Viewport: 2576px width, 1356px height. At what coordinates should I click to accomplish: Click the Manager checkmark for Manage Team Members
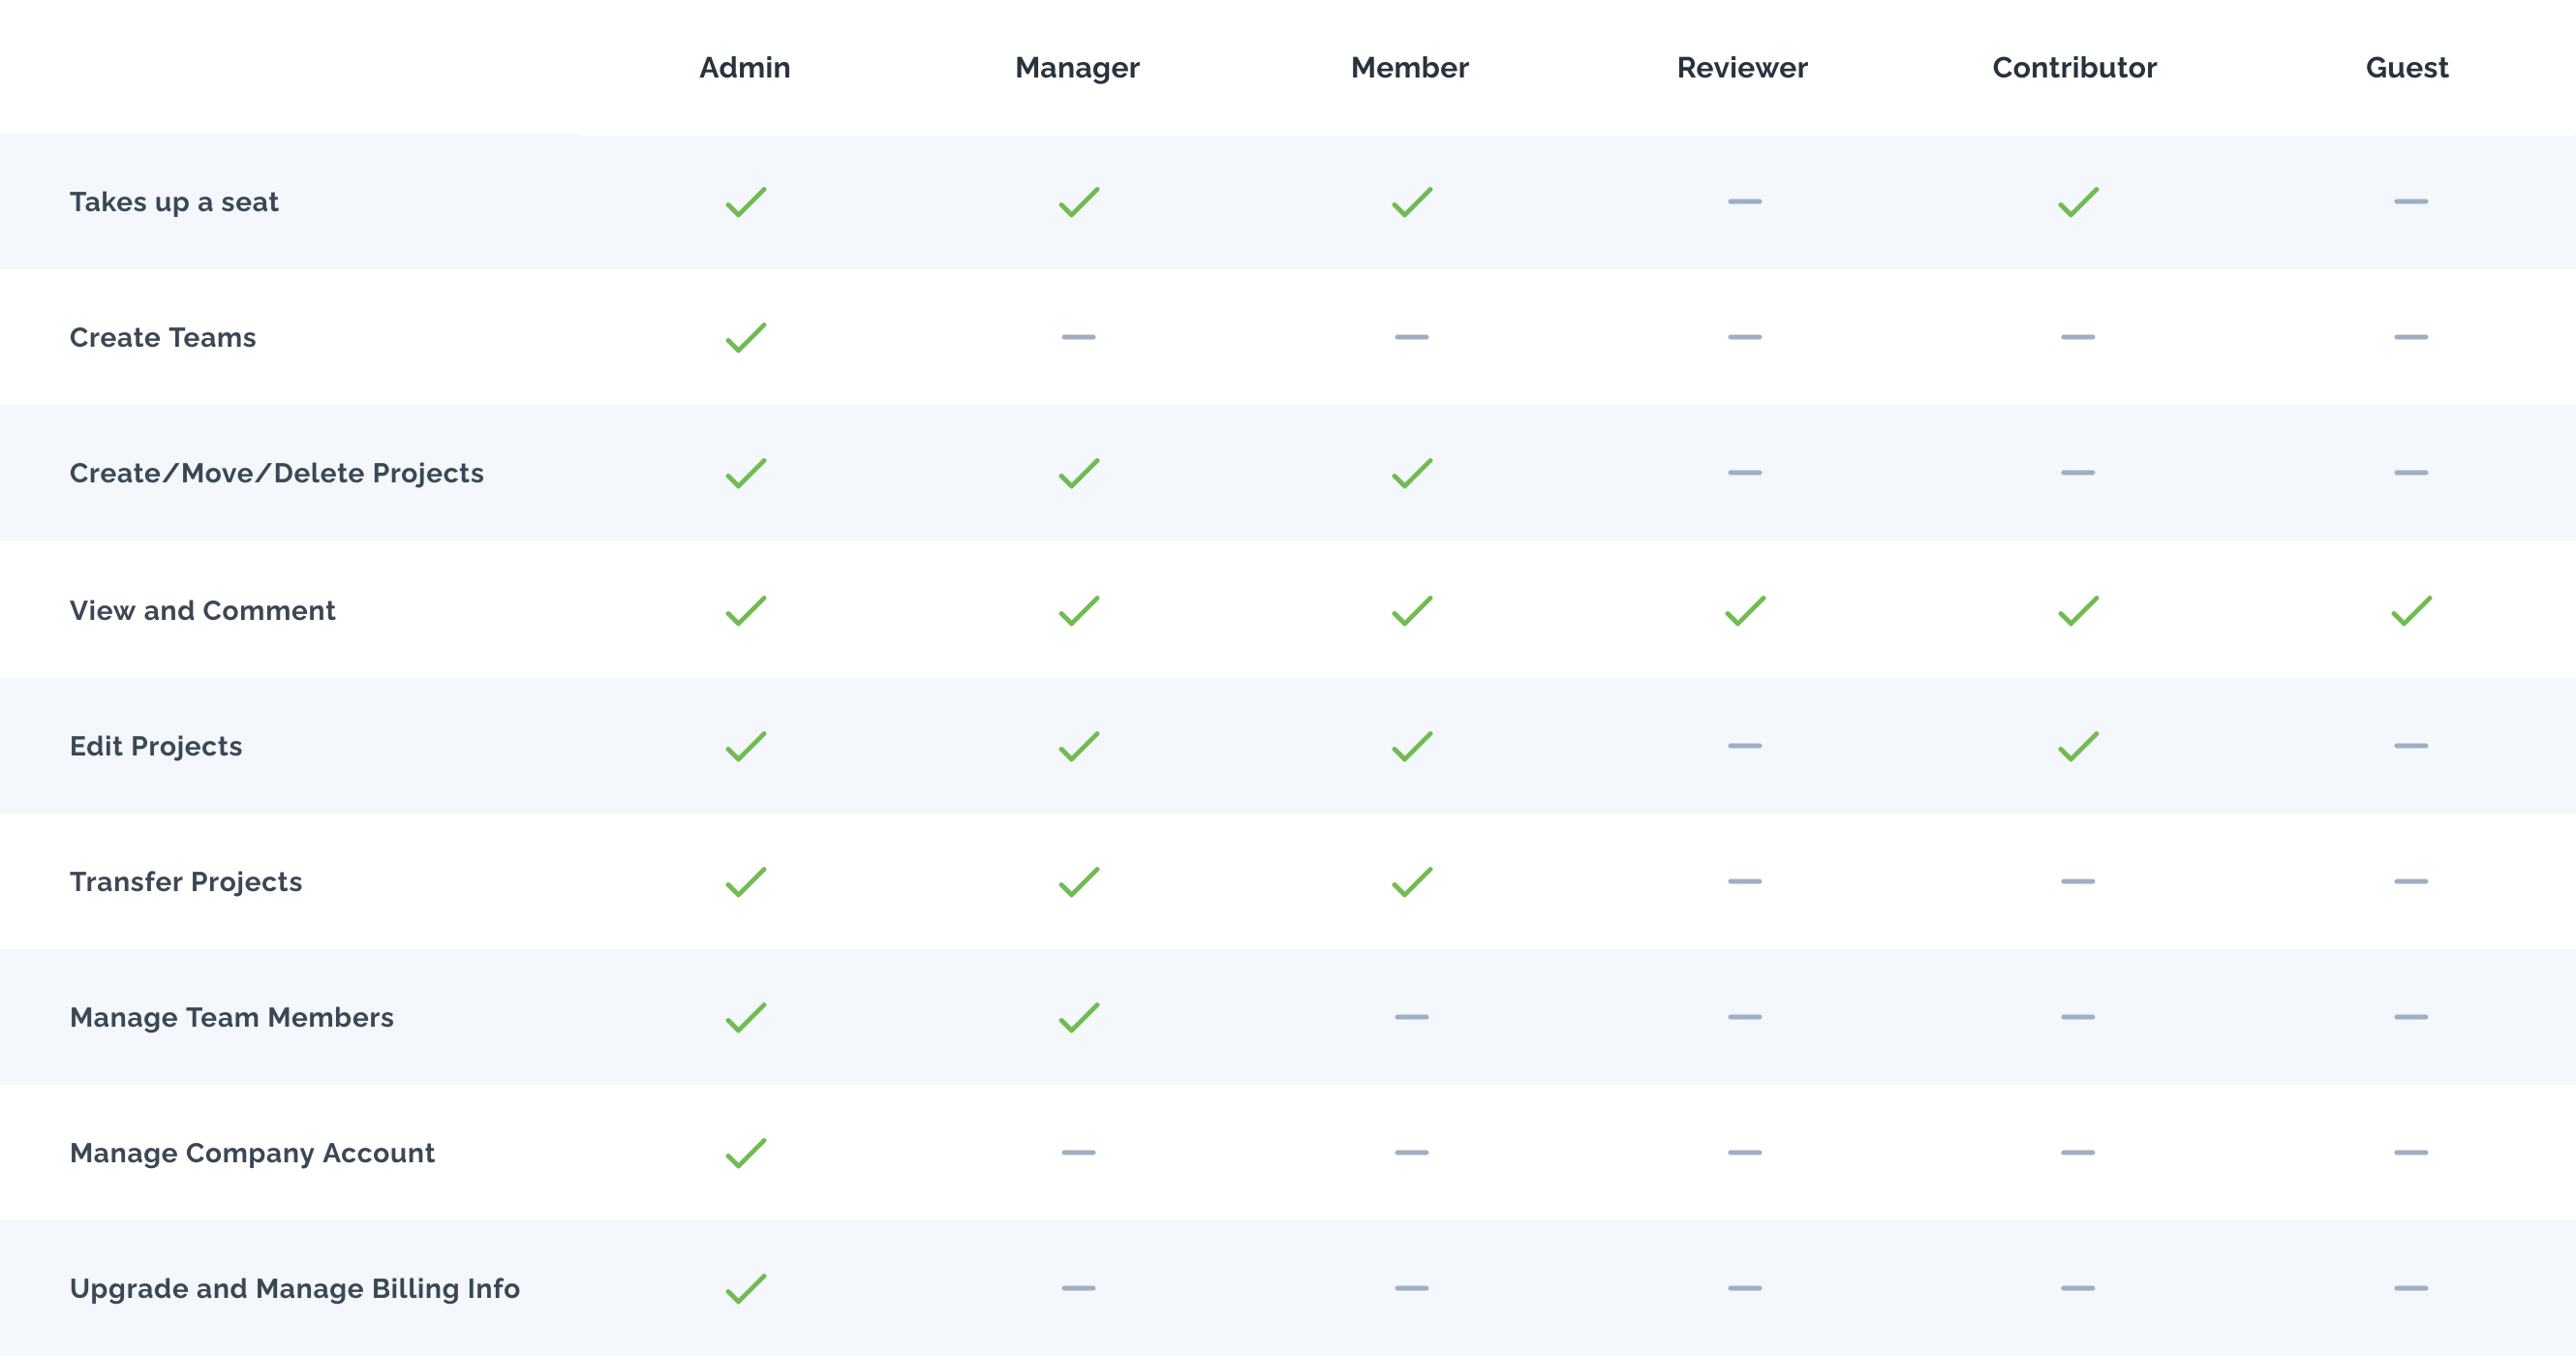pyautogui.click(x=1079, y=1017)
